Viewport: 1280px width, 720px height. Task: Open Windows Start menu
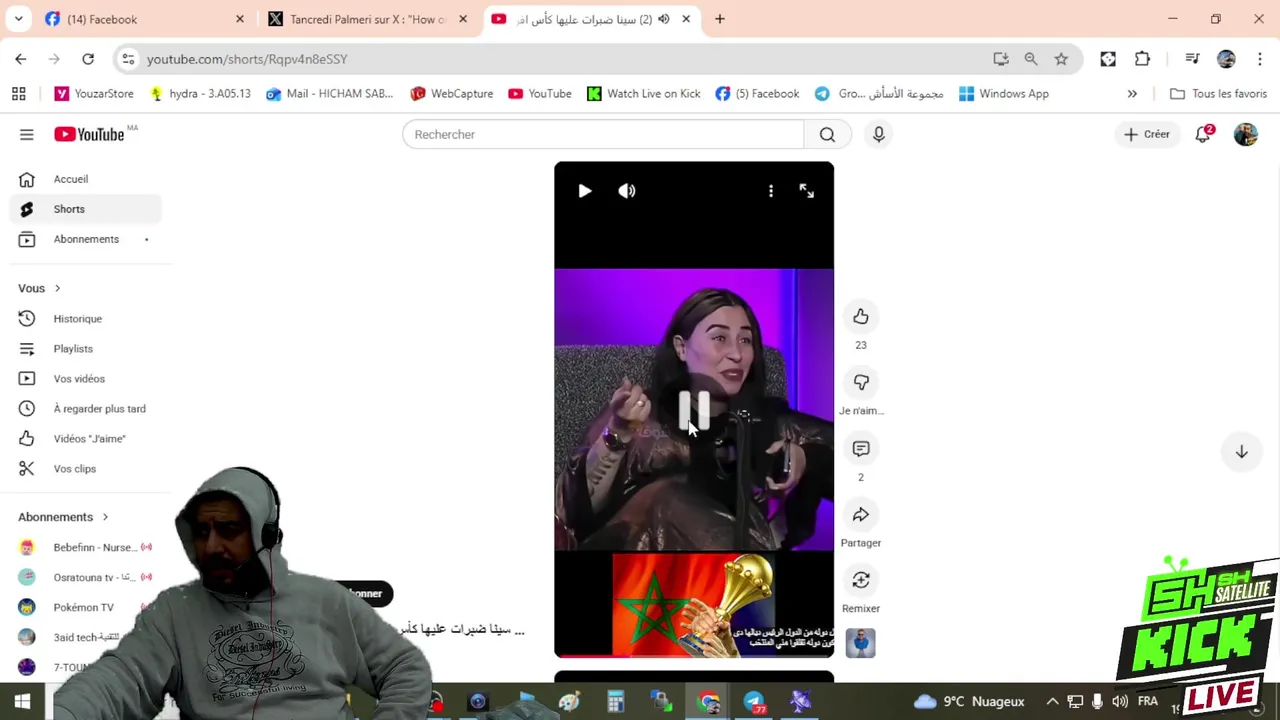22,702
